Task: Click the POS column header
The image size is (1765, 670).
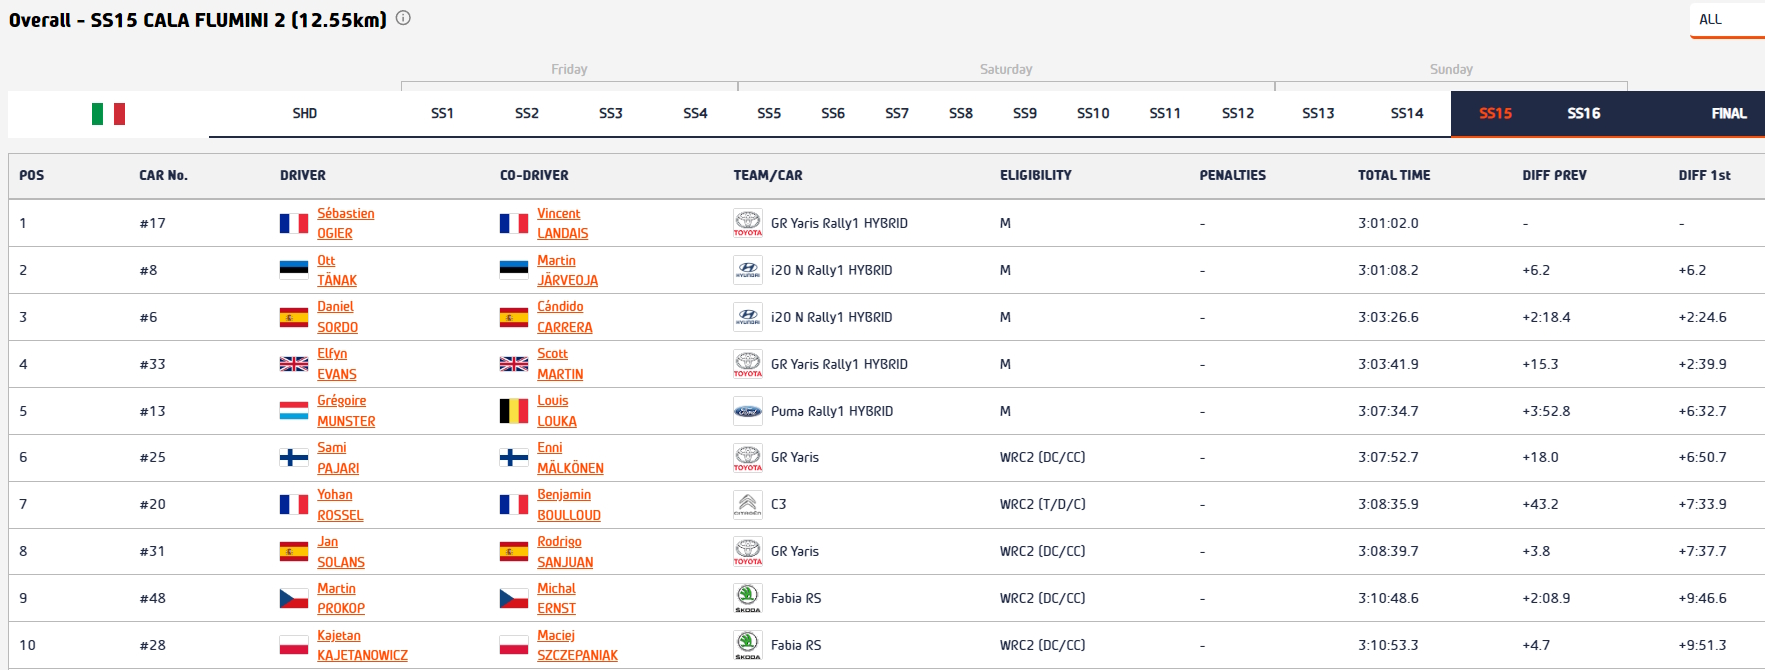Action: tap(32, 175)
